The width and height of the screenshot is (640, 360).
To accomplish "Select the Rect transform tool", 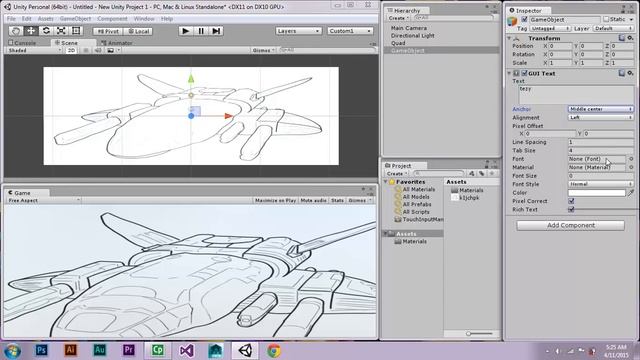I will tap(76, 31).
